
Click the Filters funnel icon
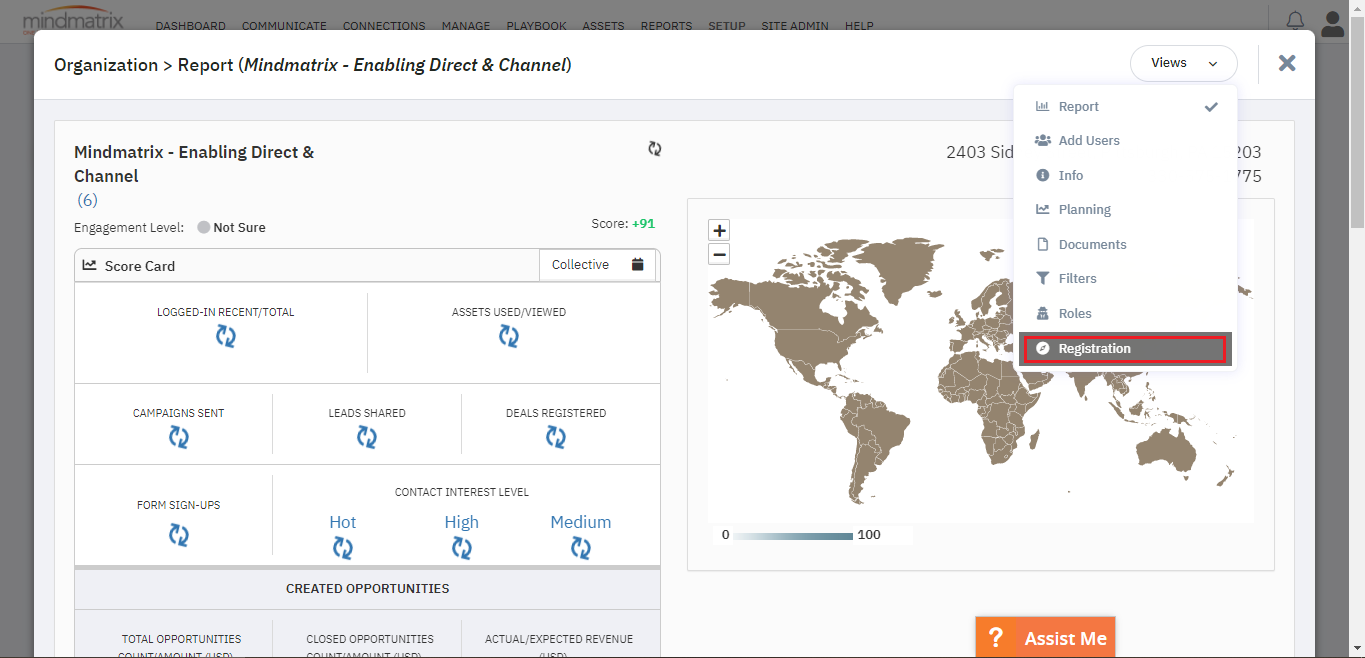(1043, 279)
